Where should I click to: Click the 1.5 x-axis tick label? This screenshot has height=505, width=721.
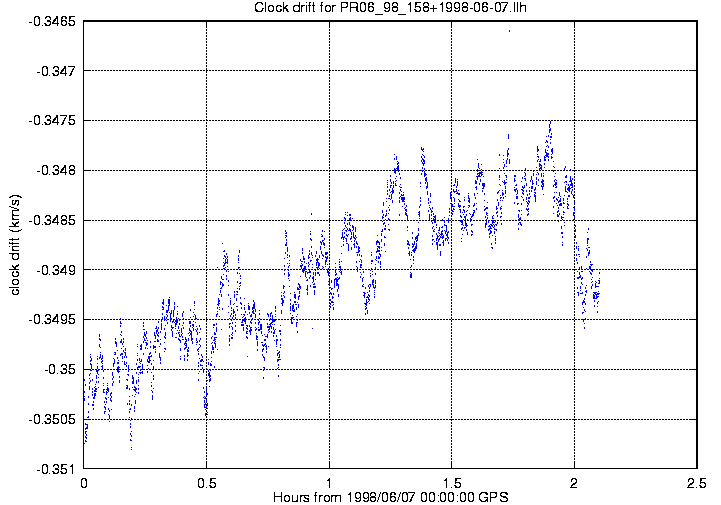point(452,483)
